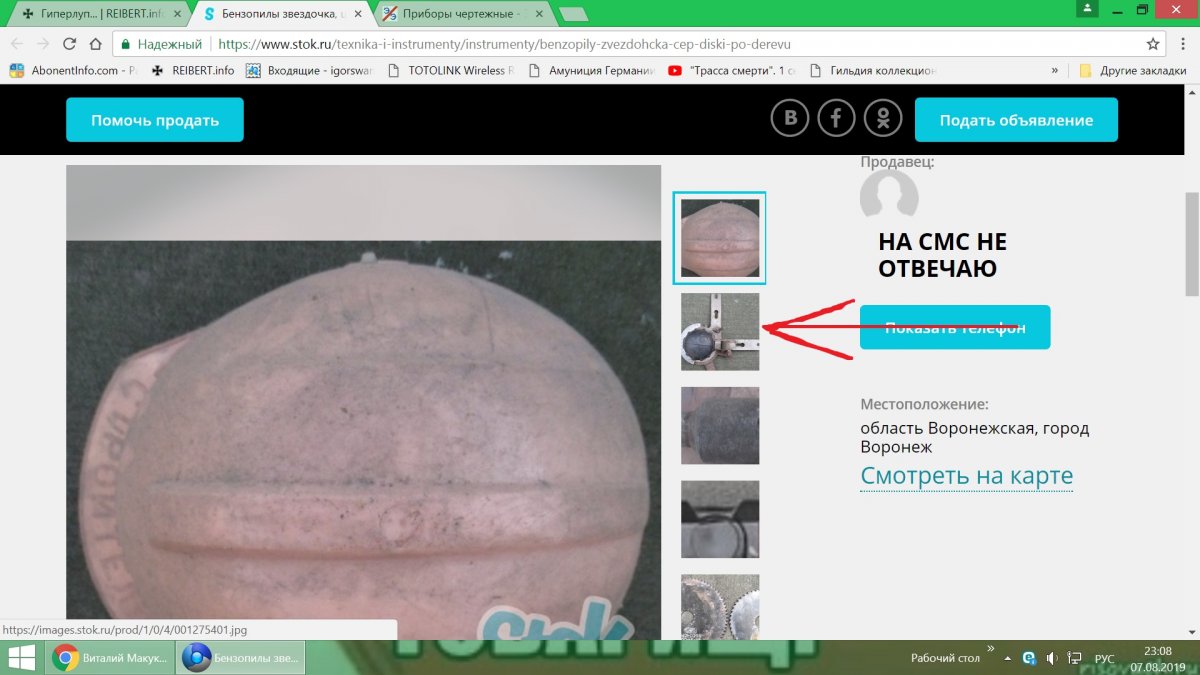Select the first pink cap thumbnail
The width and height of the screenshot is (1200, 675).
(x=720, y=237)
